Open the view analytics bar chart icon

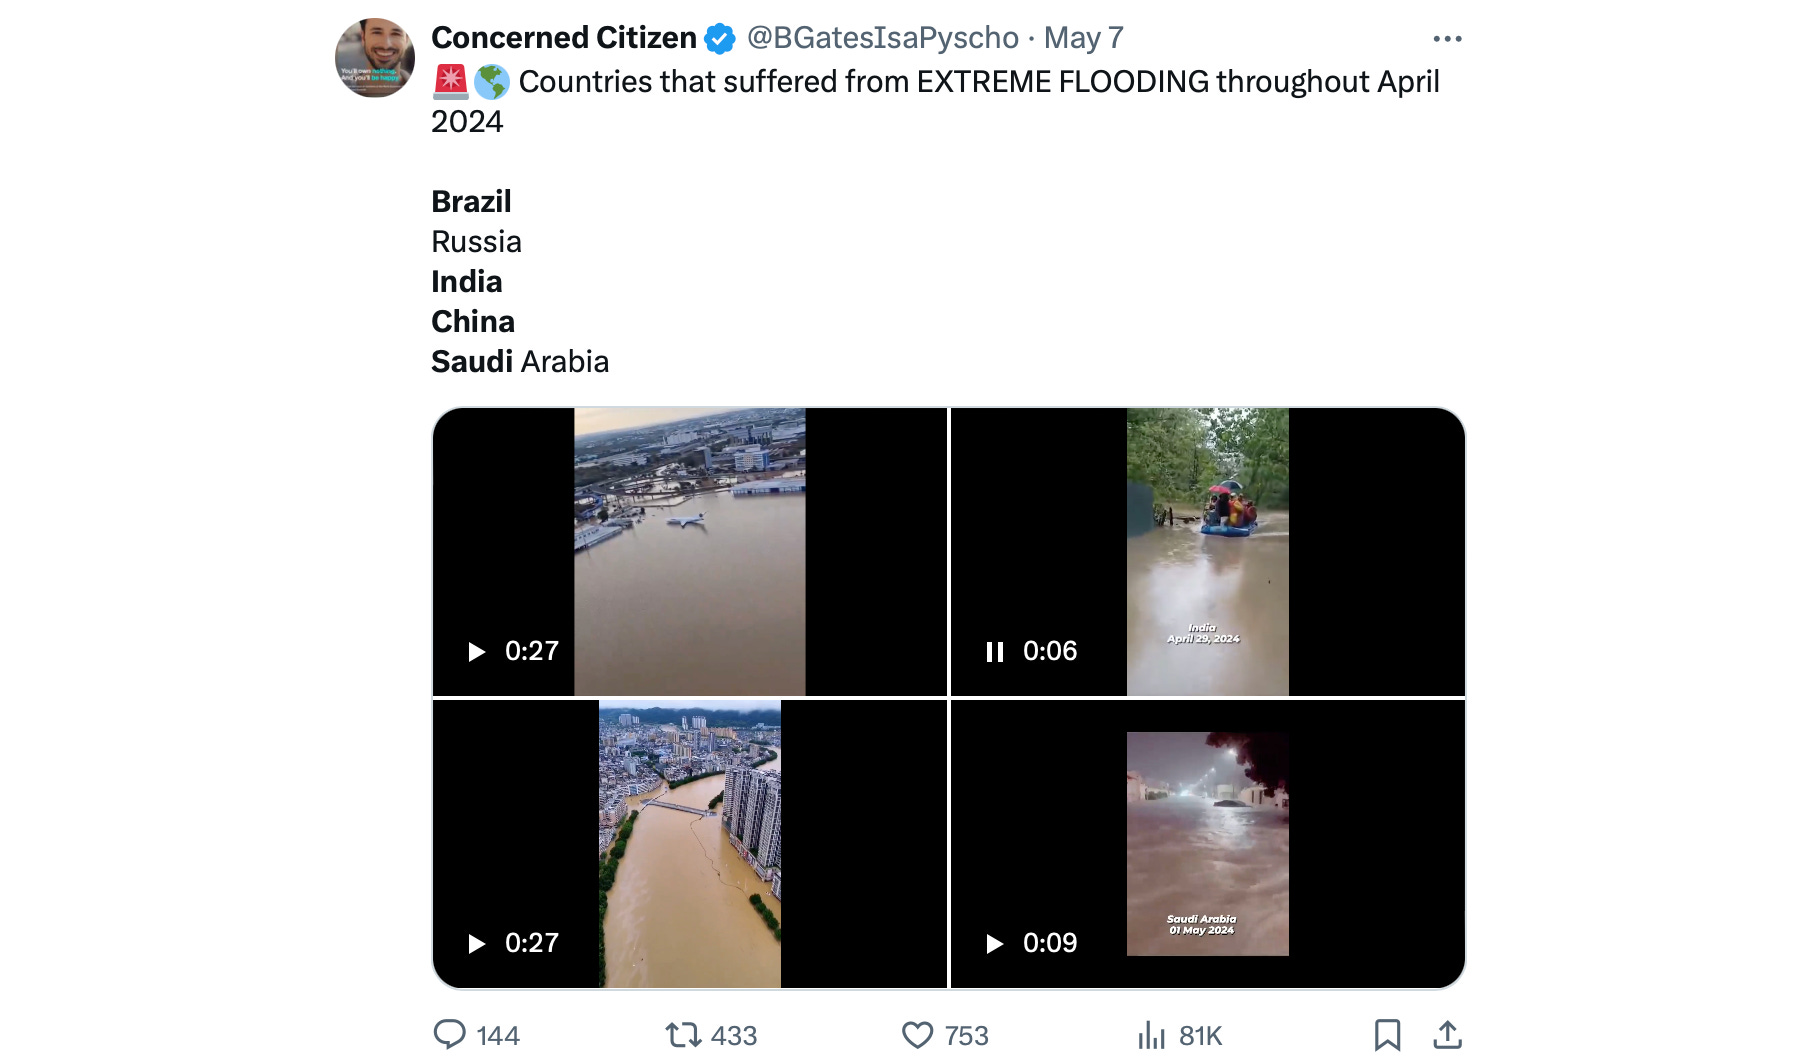click(x=1152, y=1035)
